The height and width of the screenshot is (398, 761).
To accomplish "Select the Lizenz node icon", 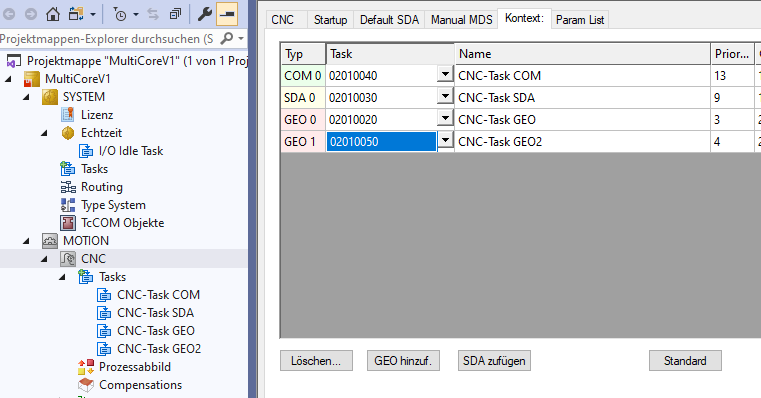I will coord(67,115).
